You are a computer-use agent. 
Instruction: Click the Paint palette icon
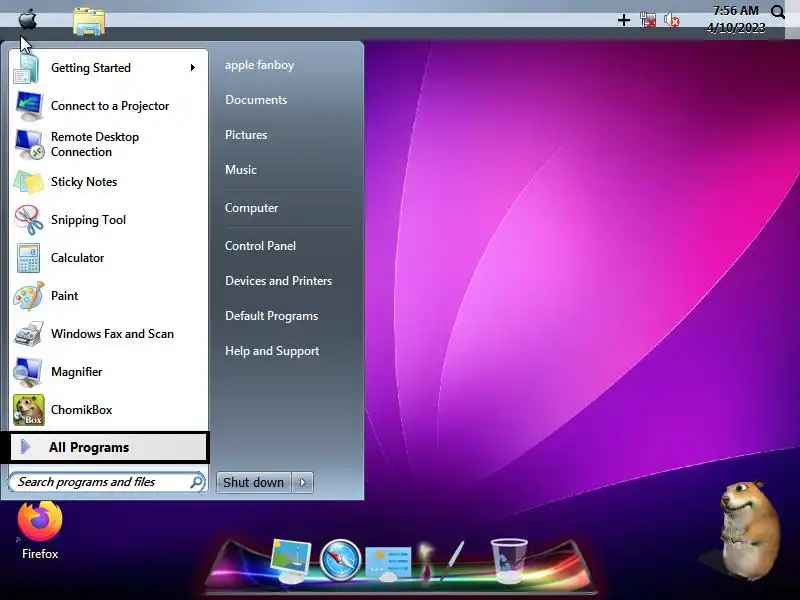[29, 296]
